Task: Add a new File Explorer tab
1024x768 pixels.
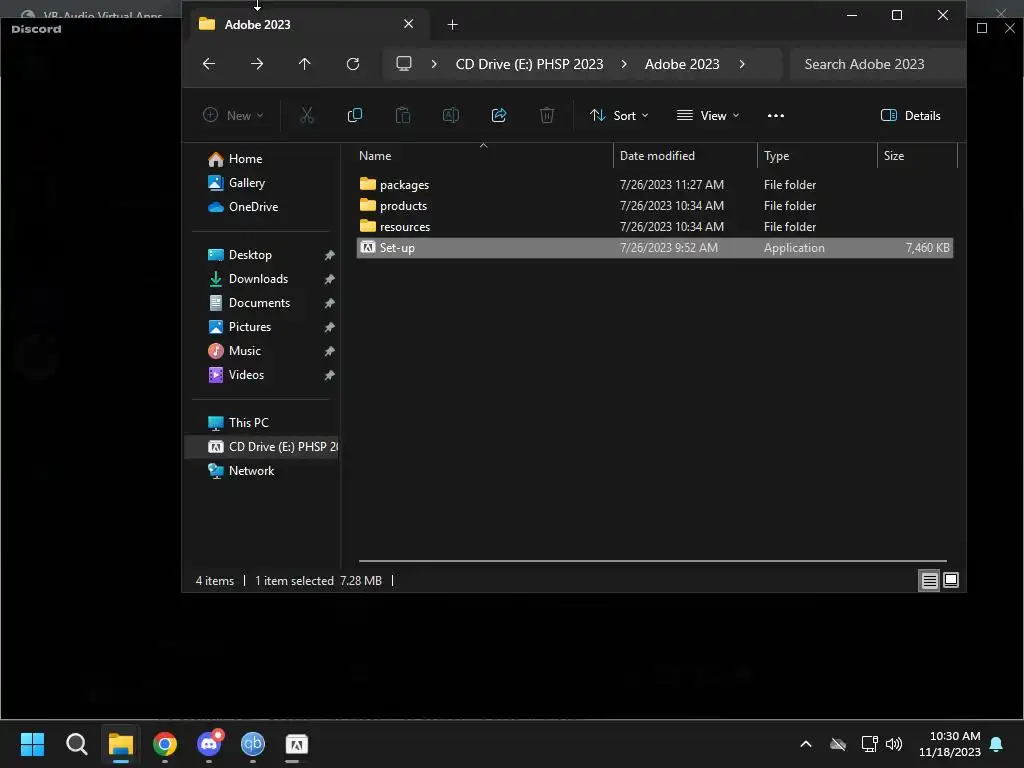Action: click(453, 25)
